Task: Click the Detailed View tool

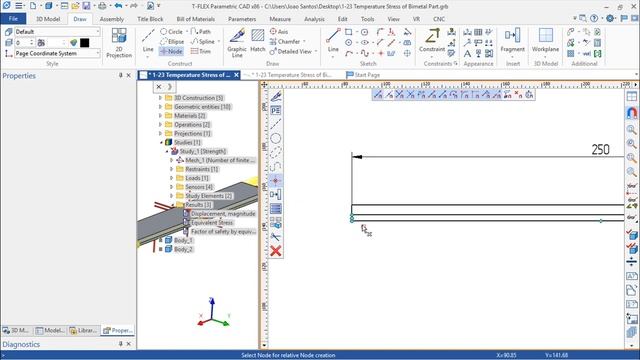Action: tap(291, 51)
